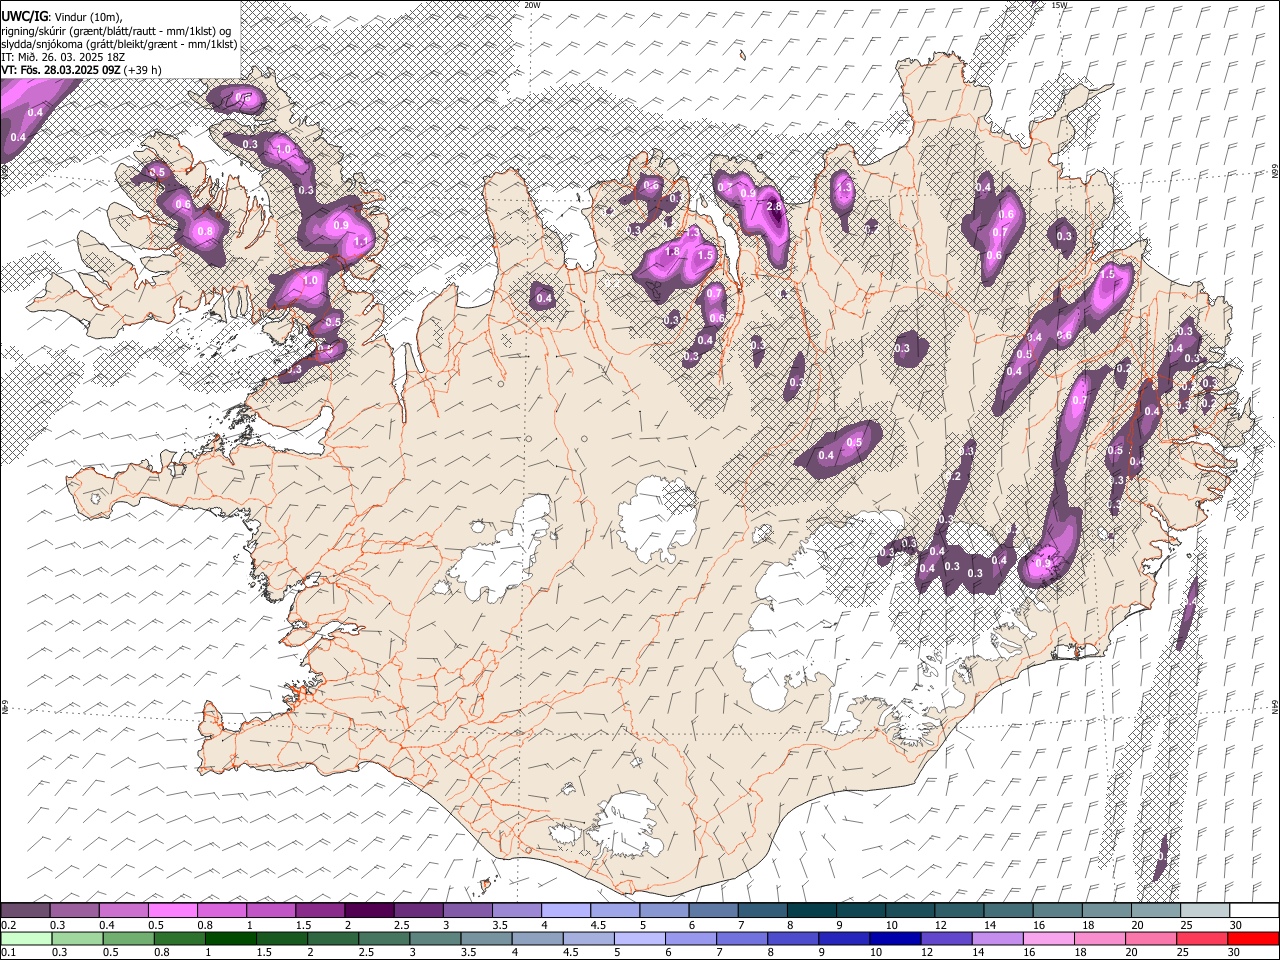Click the 0.8 precipitation value in the Westfjords
Viewport: 1280px width, 960px height.
205,231
